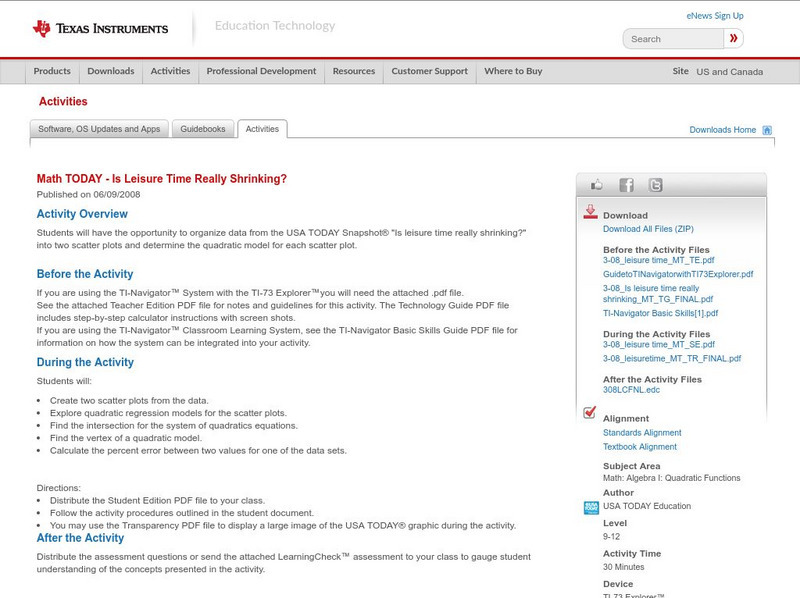
Task: Go to the Downloads Home link
Action: (722, 130)
